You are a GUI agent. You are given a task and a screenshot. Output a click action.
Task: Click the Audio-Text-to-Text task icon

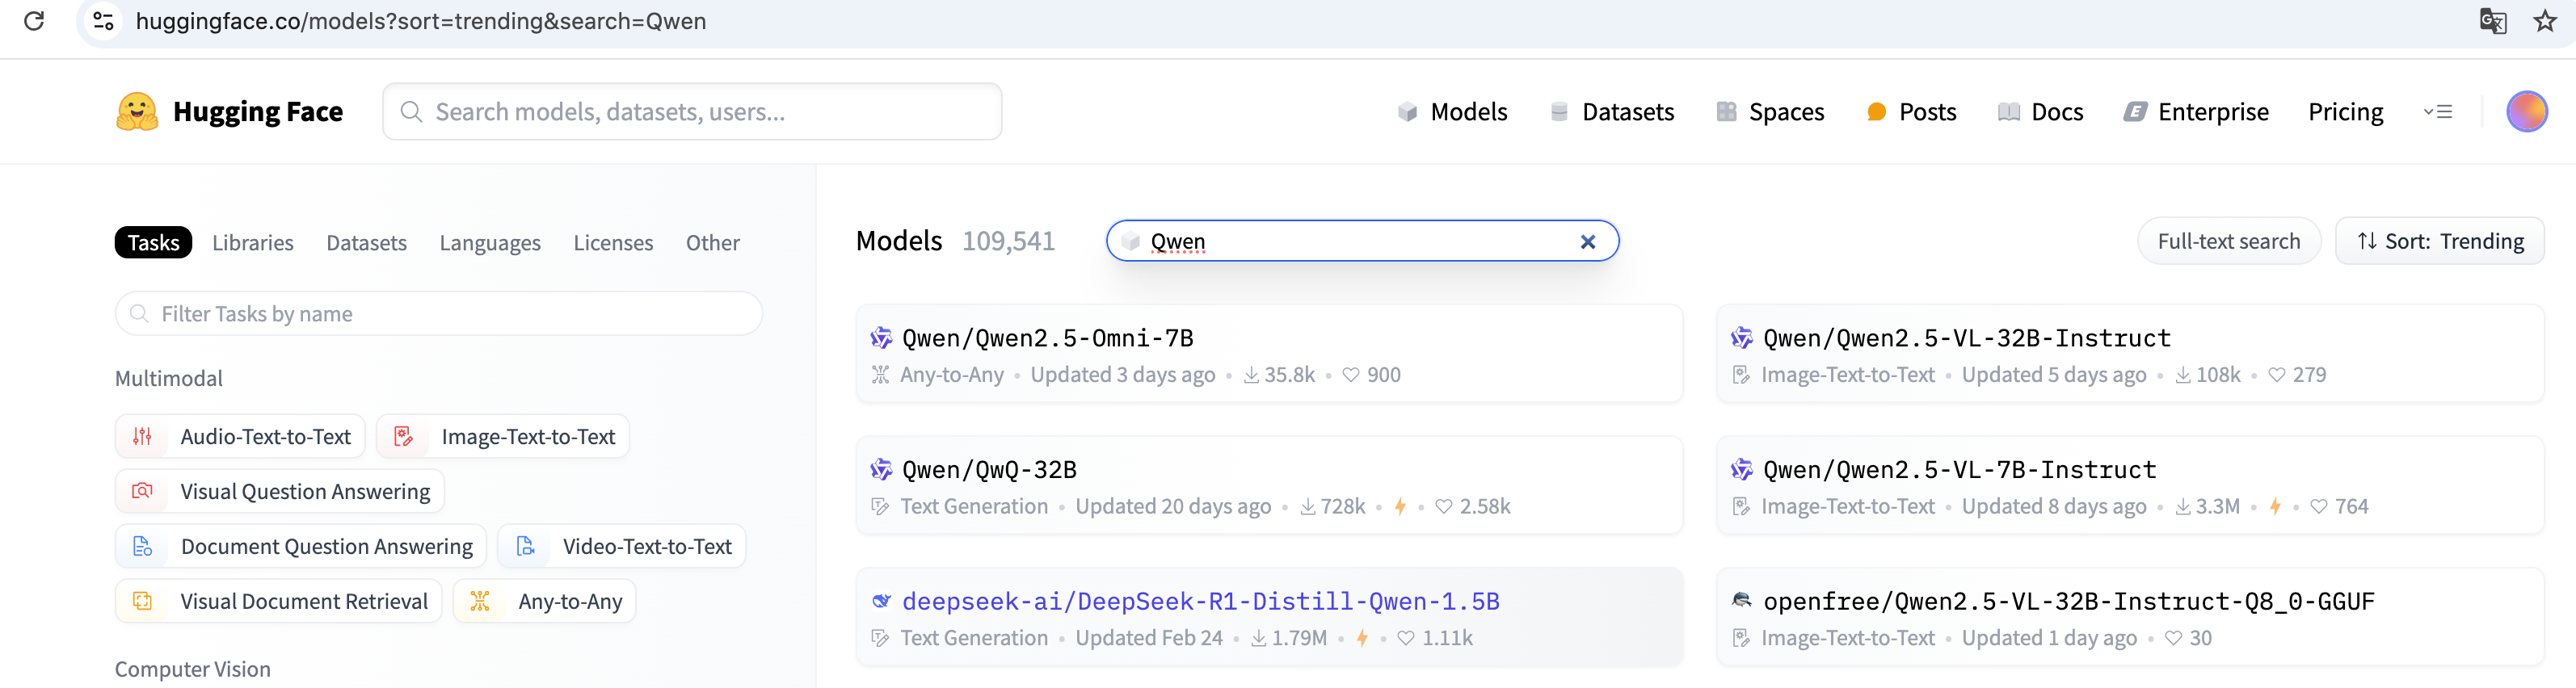(x=143, y=436)
